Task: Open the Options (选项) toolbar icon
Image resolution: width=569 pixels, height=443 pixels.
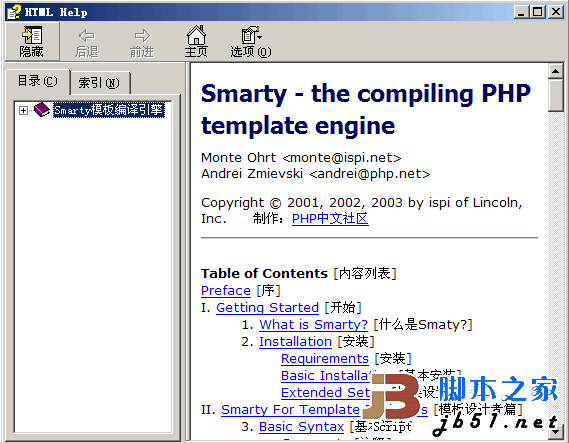Action: [x=251, y=35]
